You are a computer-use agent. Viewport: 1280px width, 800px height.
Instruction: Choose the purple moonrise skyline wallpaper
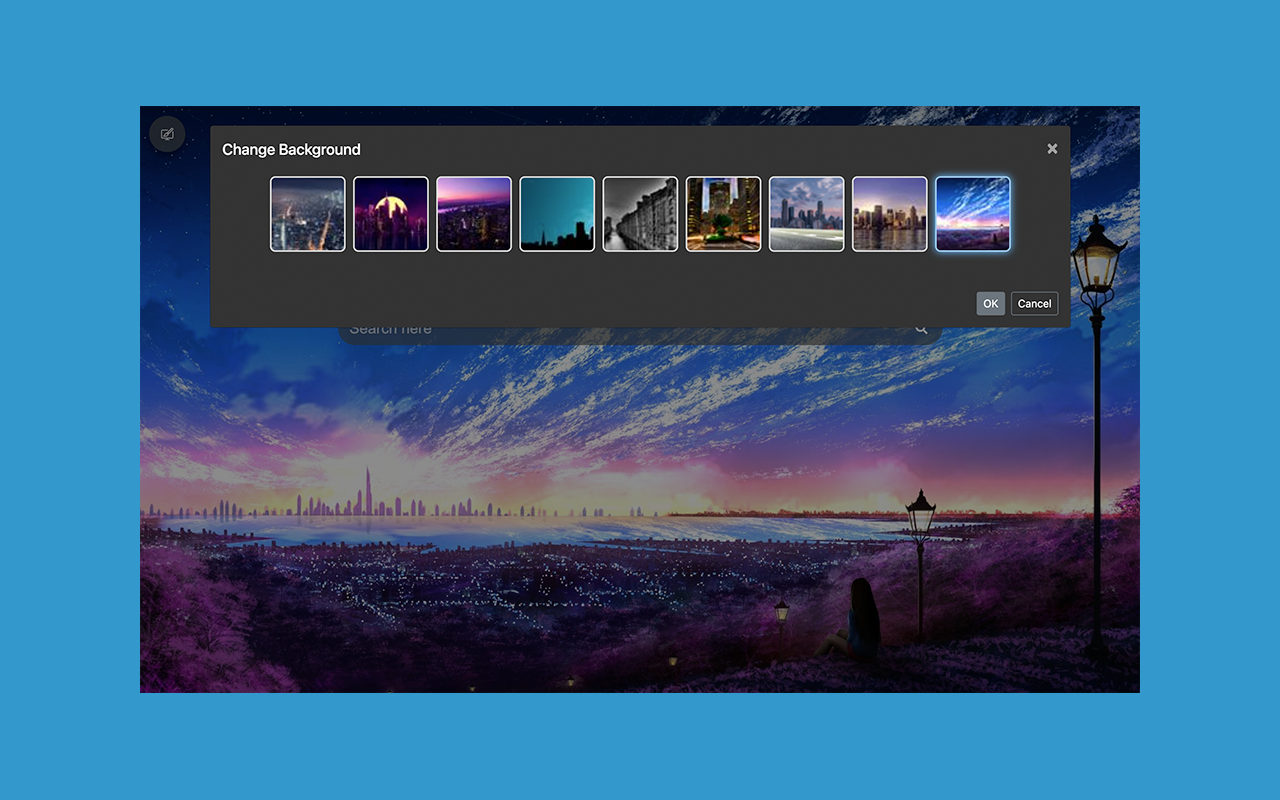(x=390, y=213)
